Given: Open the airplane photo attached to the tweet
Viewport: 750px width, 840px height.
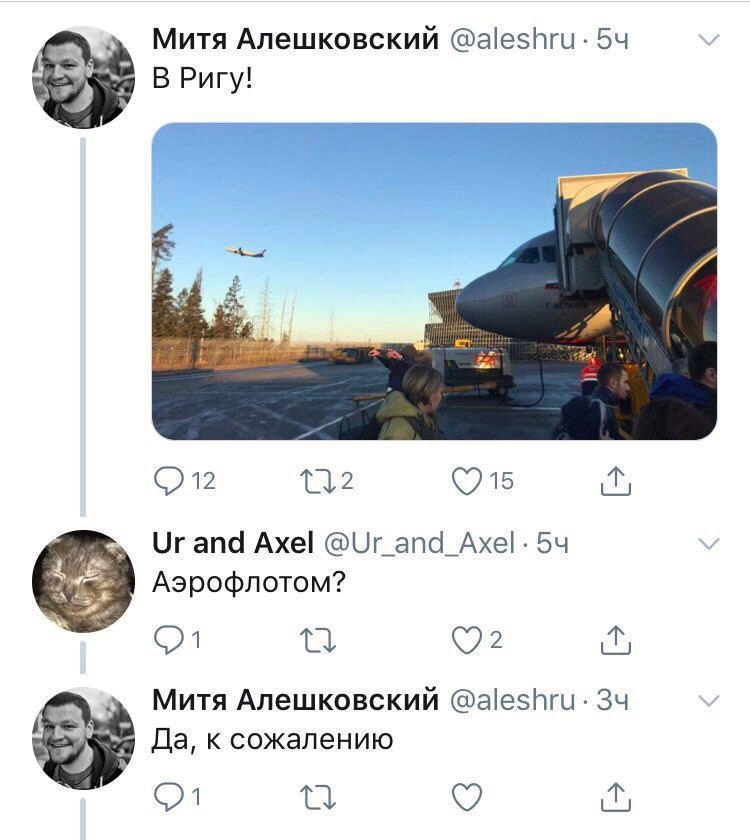Looking at the screenshot, I should [434, 281].
